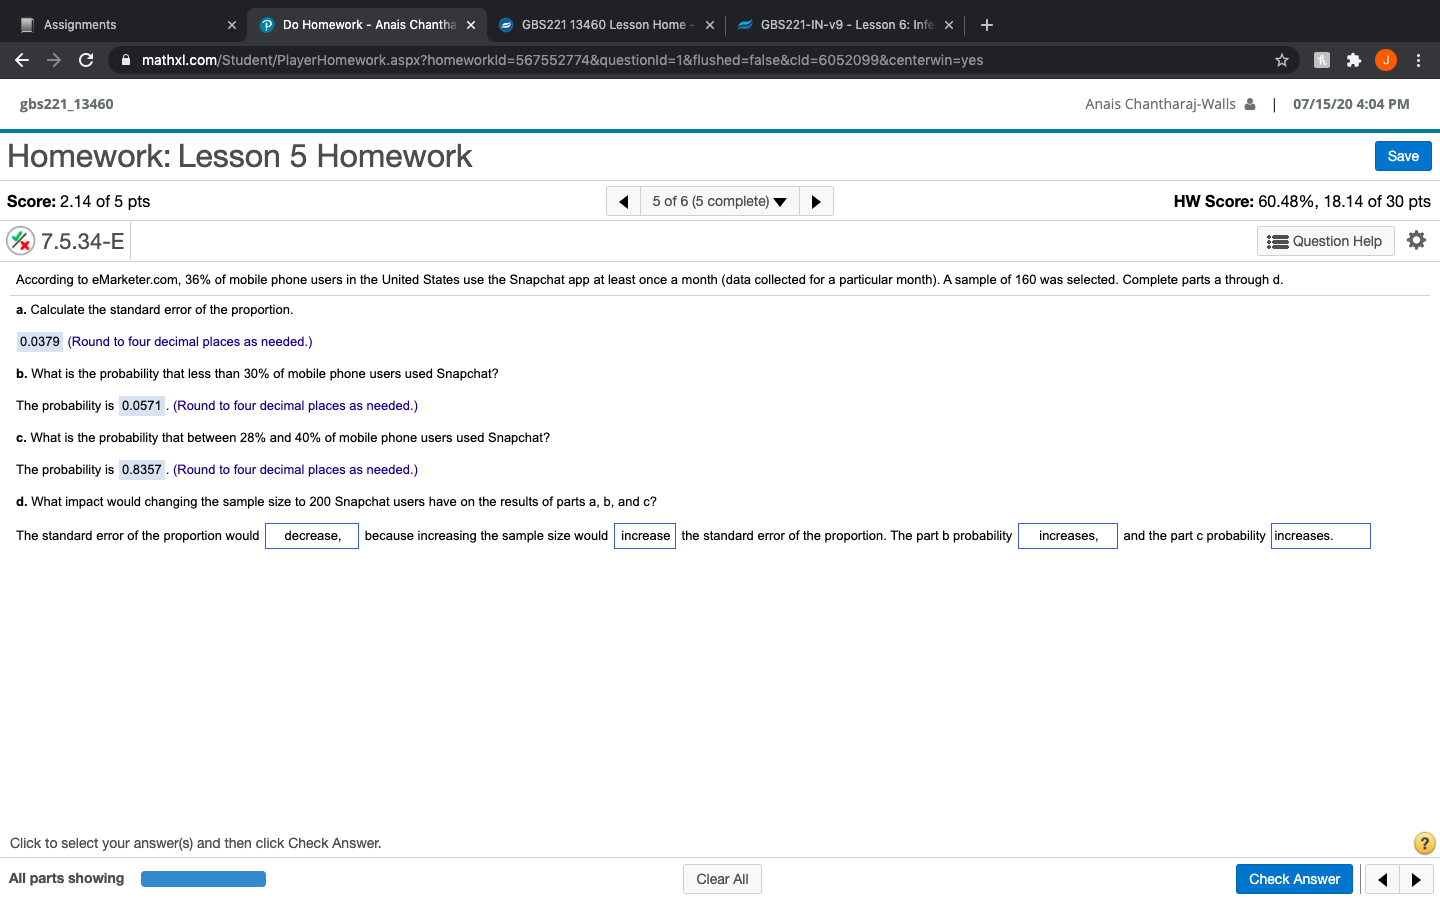
Task: Click the All parts showing progress bar
Action: point(203,878)
